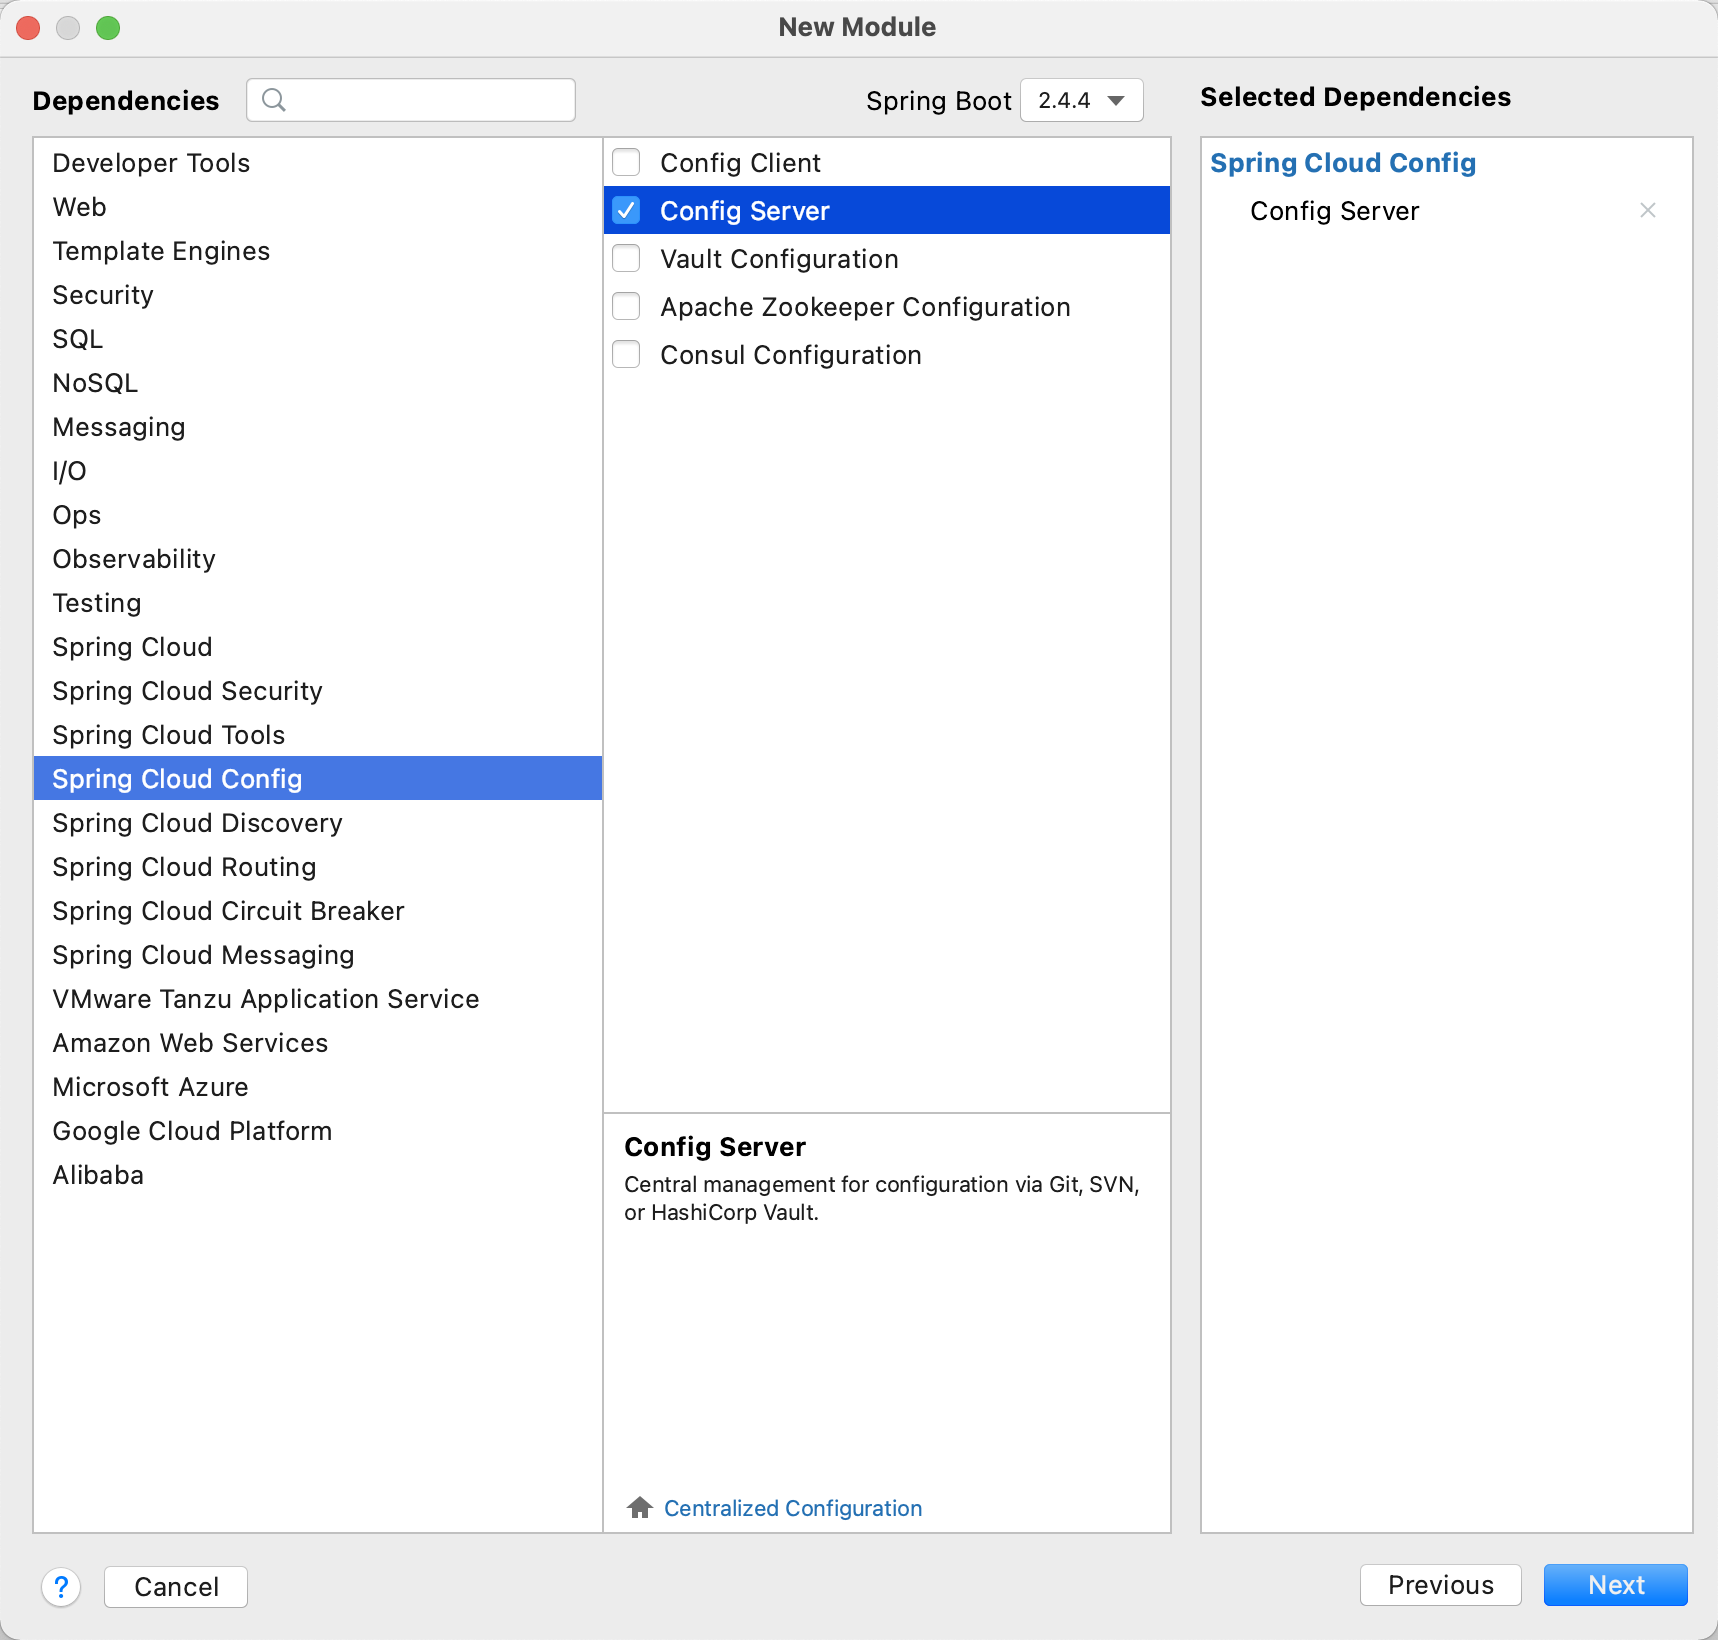
Task: Click the Next button
Action: tap(1615, 1585)
